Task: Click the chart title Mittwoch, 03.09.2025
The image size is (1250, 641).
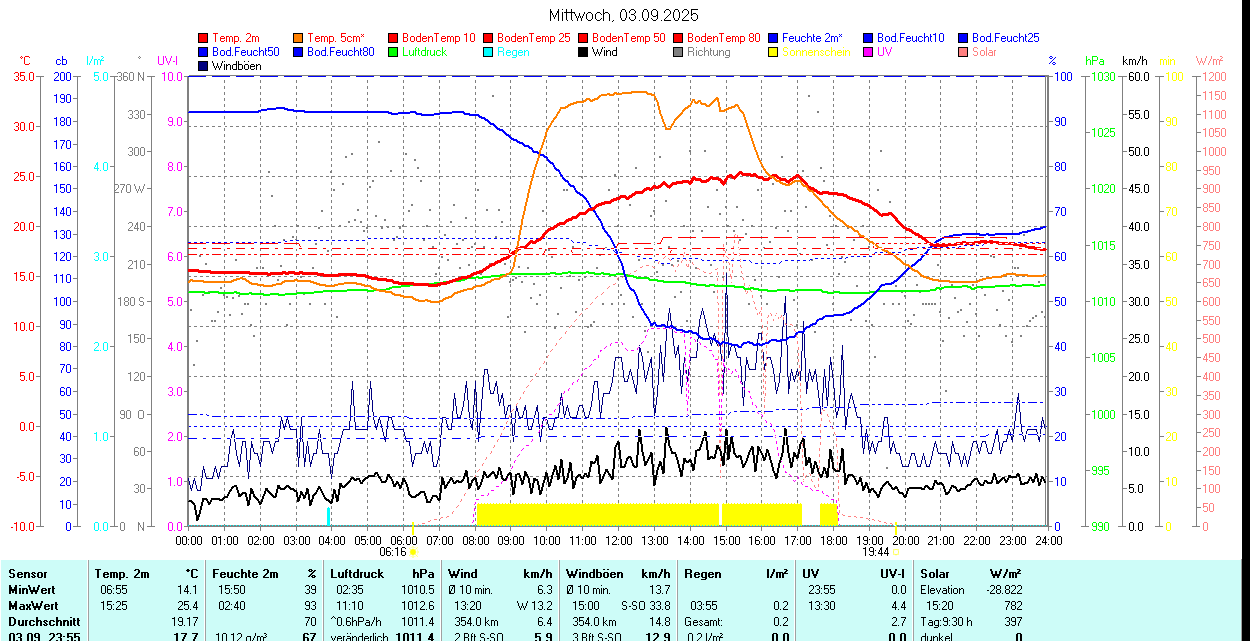Action: [624, 15]
